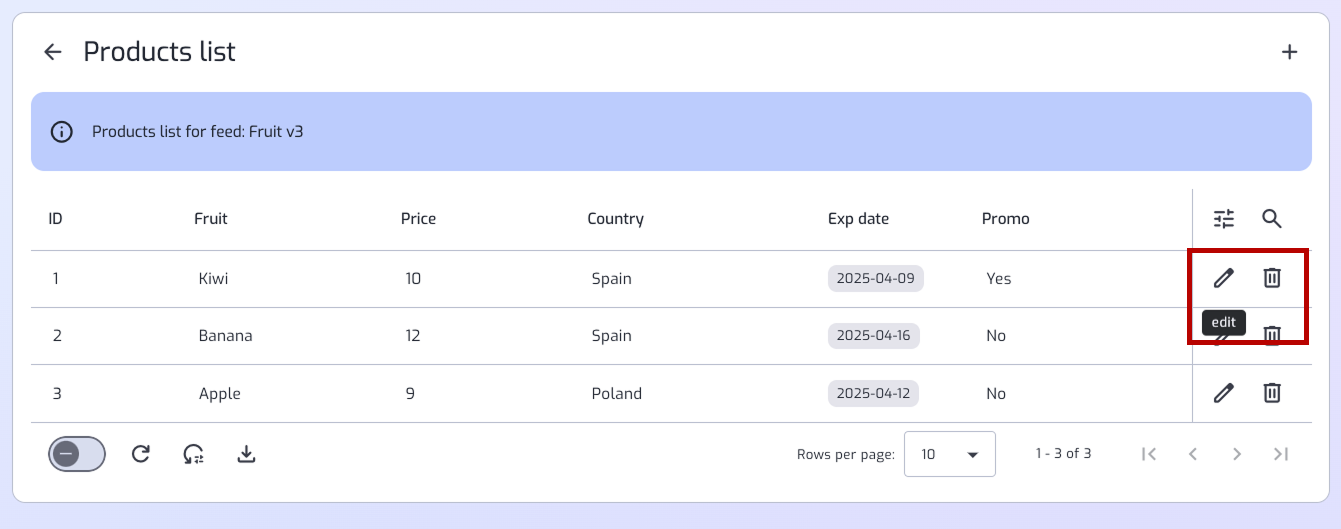Delete the Banana product row

1271,335
